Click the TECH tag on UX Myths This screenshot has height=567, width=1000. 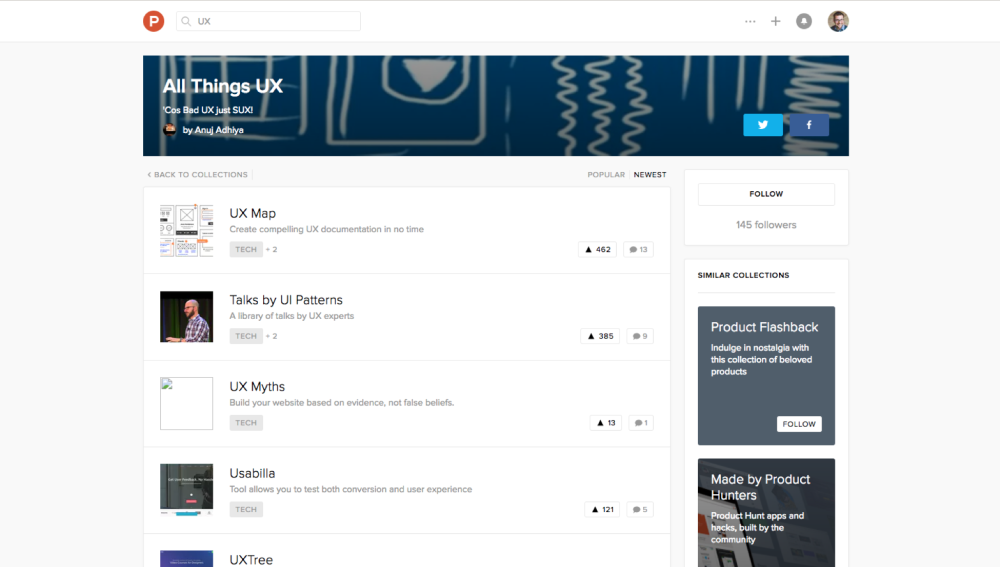tap(246, 423)
